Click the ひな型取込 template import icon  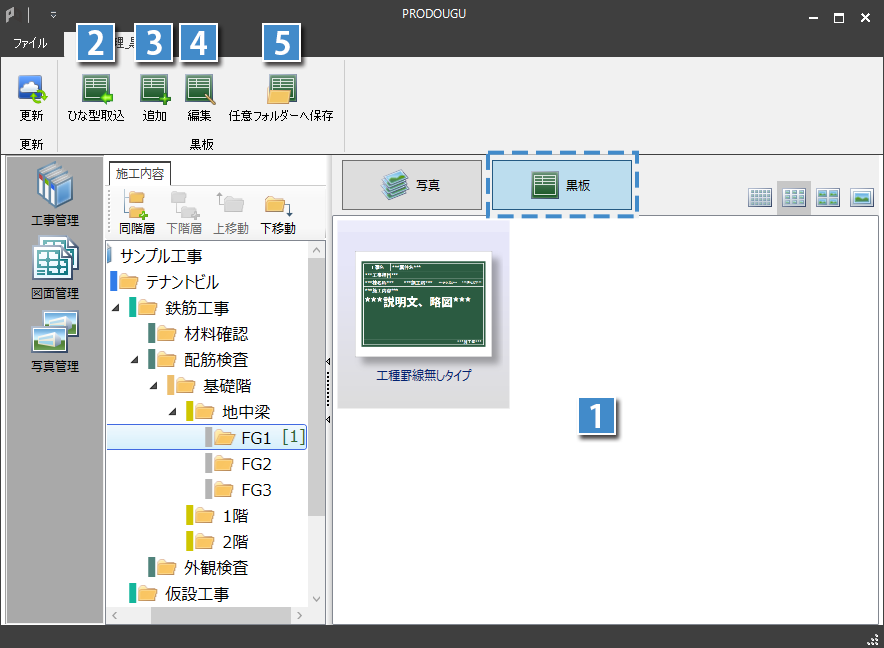coord(96,90)
